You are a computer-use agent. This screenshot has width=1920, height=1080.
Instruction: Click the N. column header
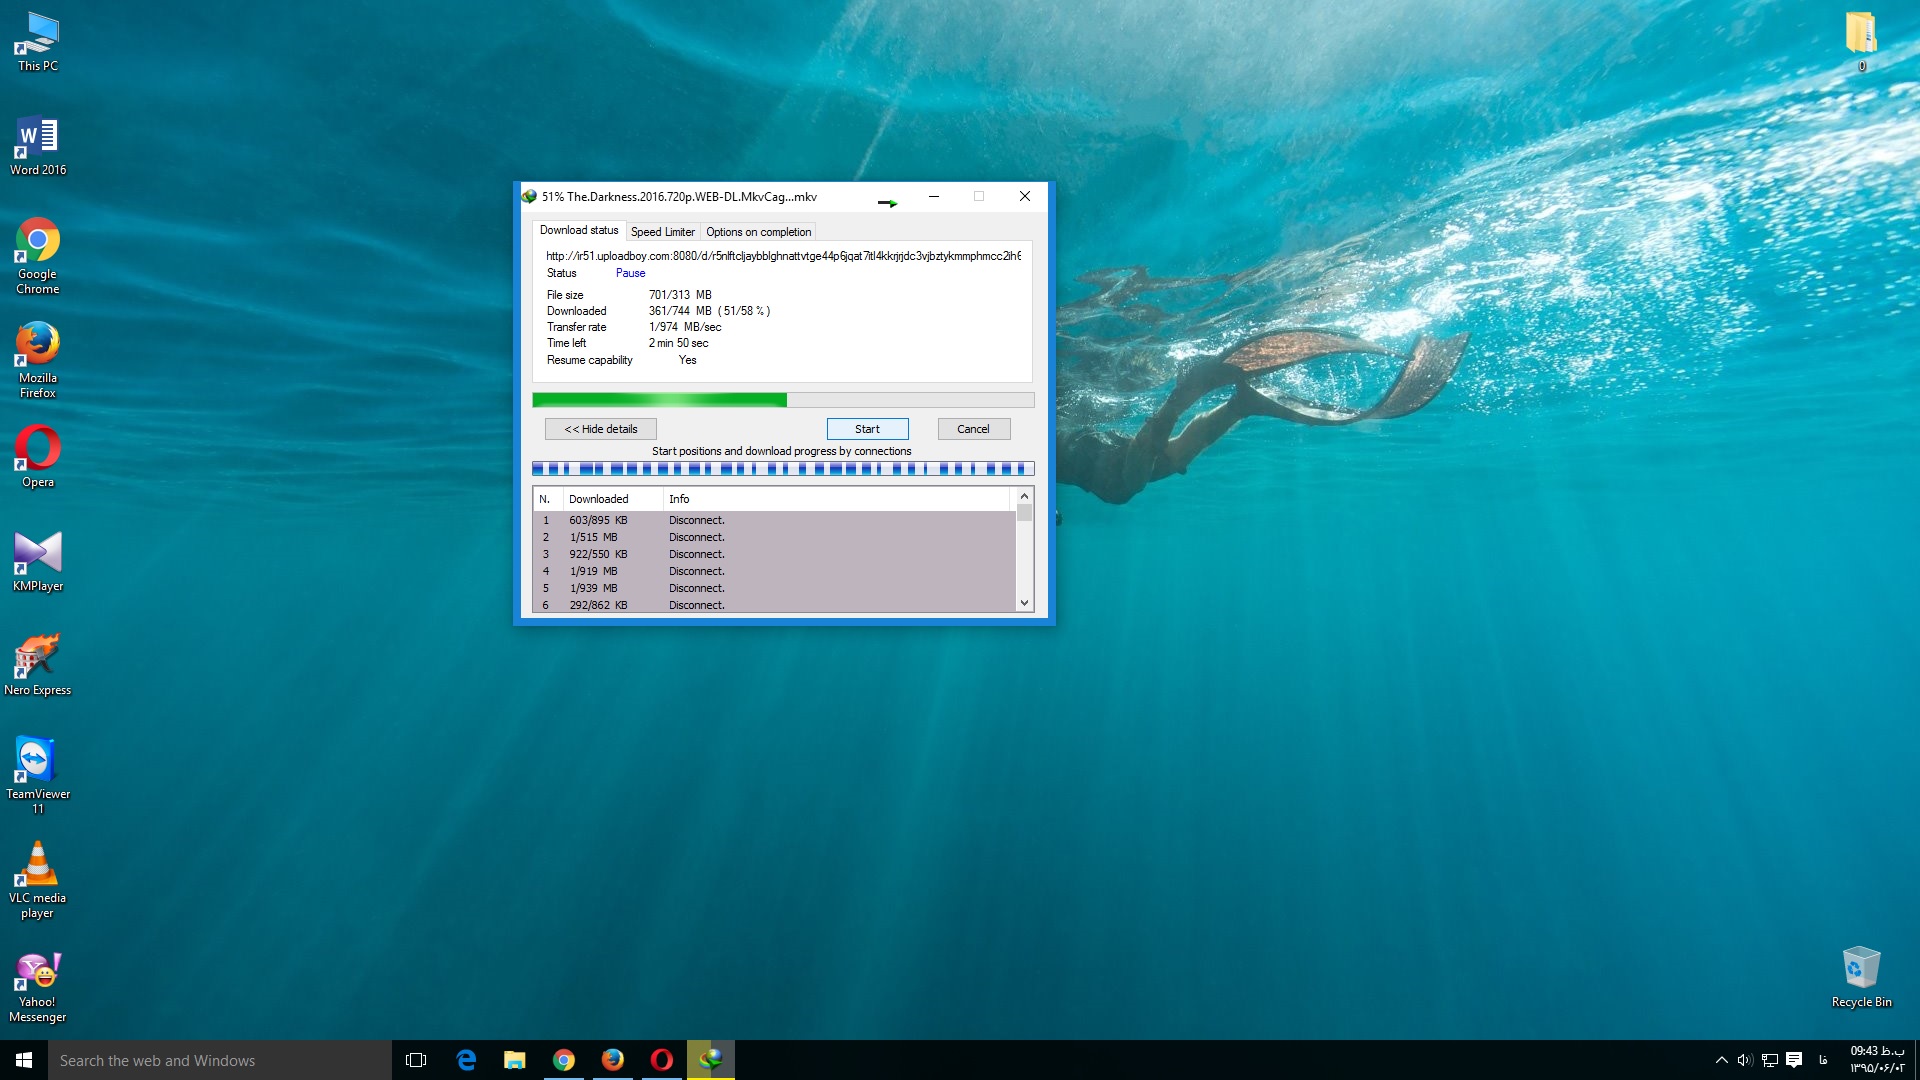(x=547, y=499)
